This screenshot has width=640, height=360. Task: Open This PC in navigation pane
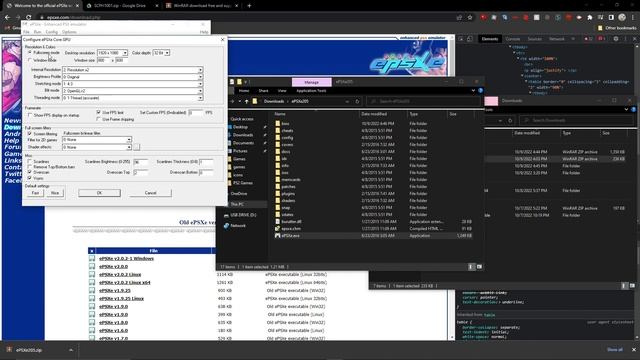237,204
